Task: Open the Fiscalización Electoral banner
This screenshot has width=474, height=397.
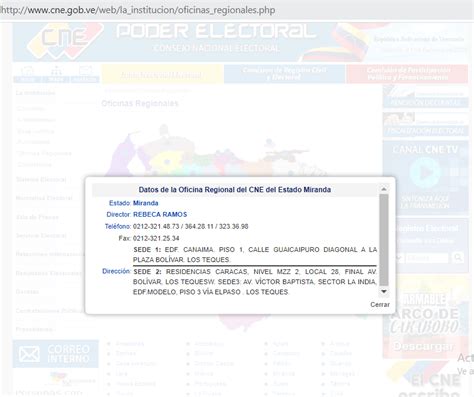Action: 425,125
